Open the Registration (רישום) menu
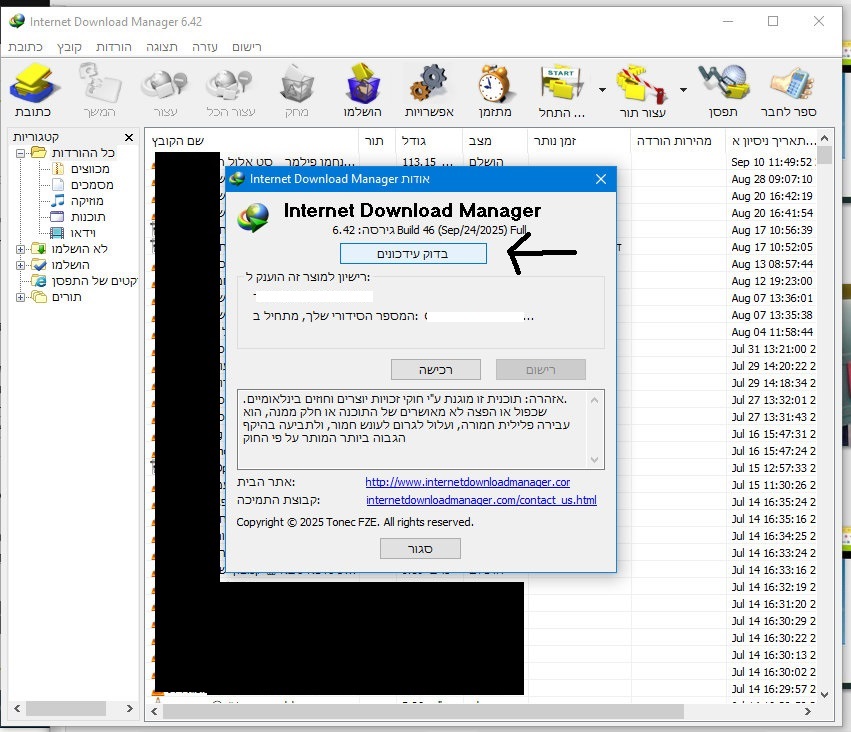This screenshot has width=851, height=732. pos(247,47)
